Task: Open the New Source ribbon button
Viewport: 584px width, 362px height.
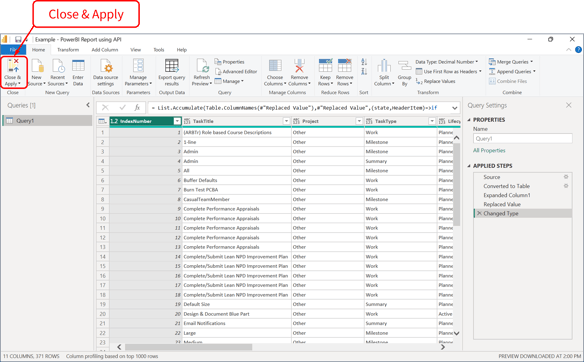Action: pyautogui.click(x=36, y=72)
